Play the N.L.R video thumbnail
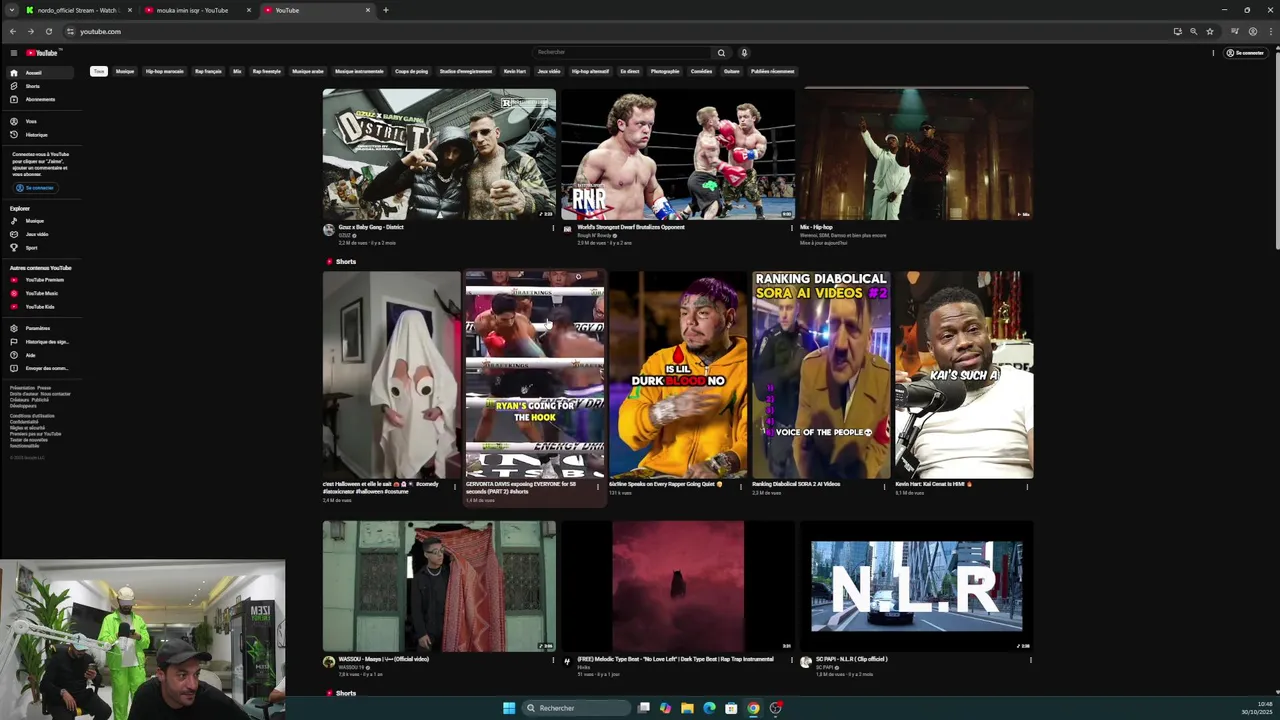Image resolution: width=1280 pixels, height=720 pixels. [917, 586]
